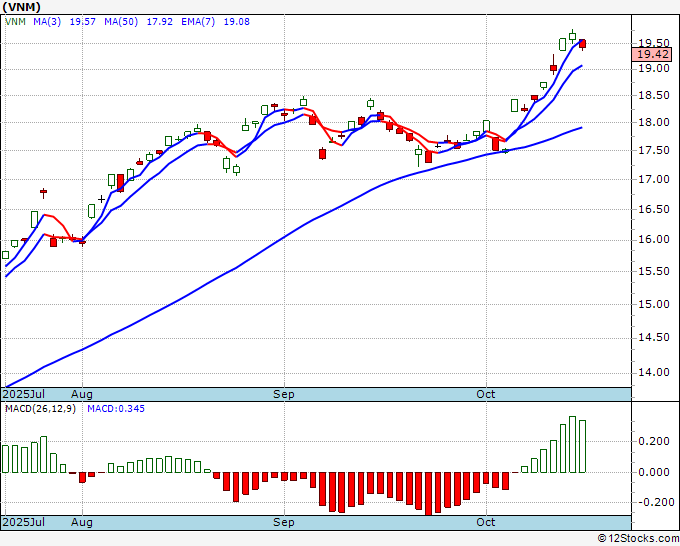Click the (VNM) chart title
Image resolution: width=680 pixels, height=546 pixels.
[21, 7]
